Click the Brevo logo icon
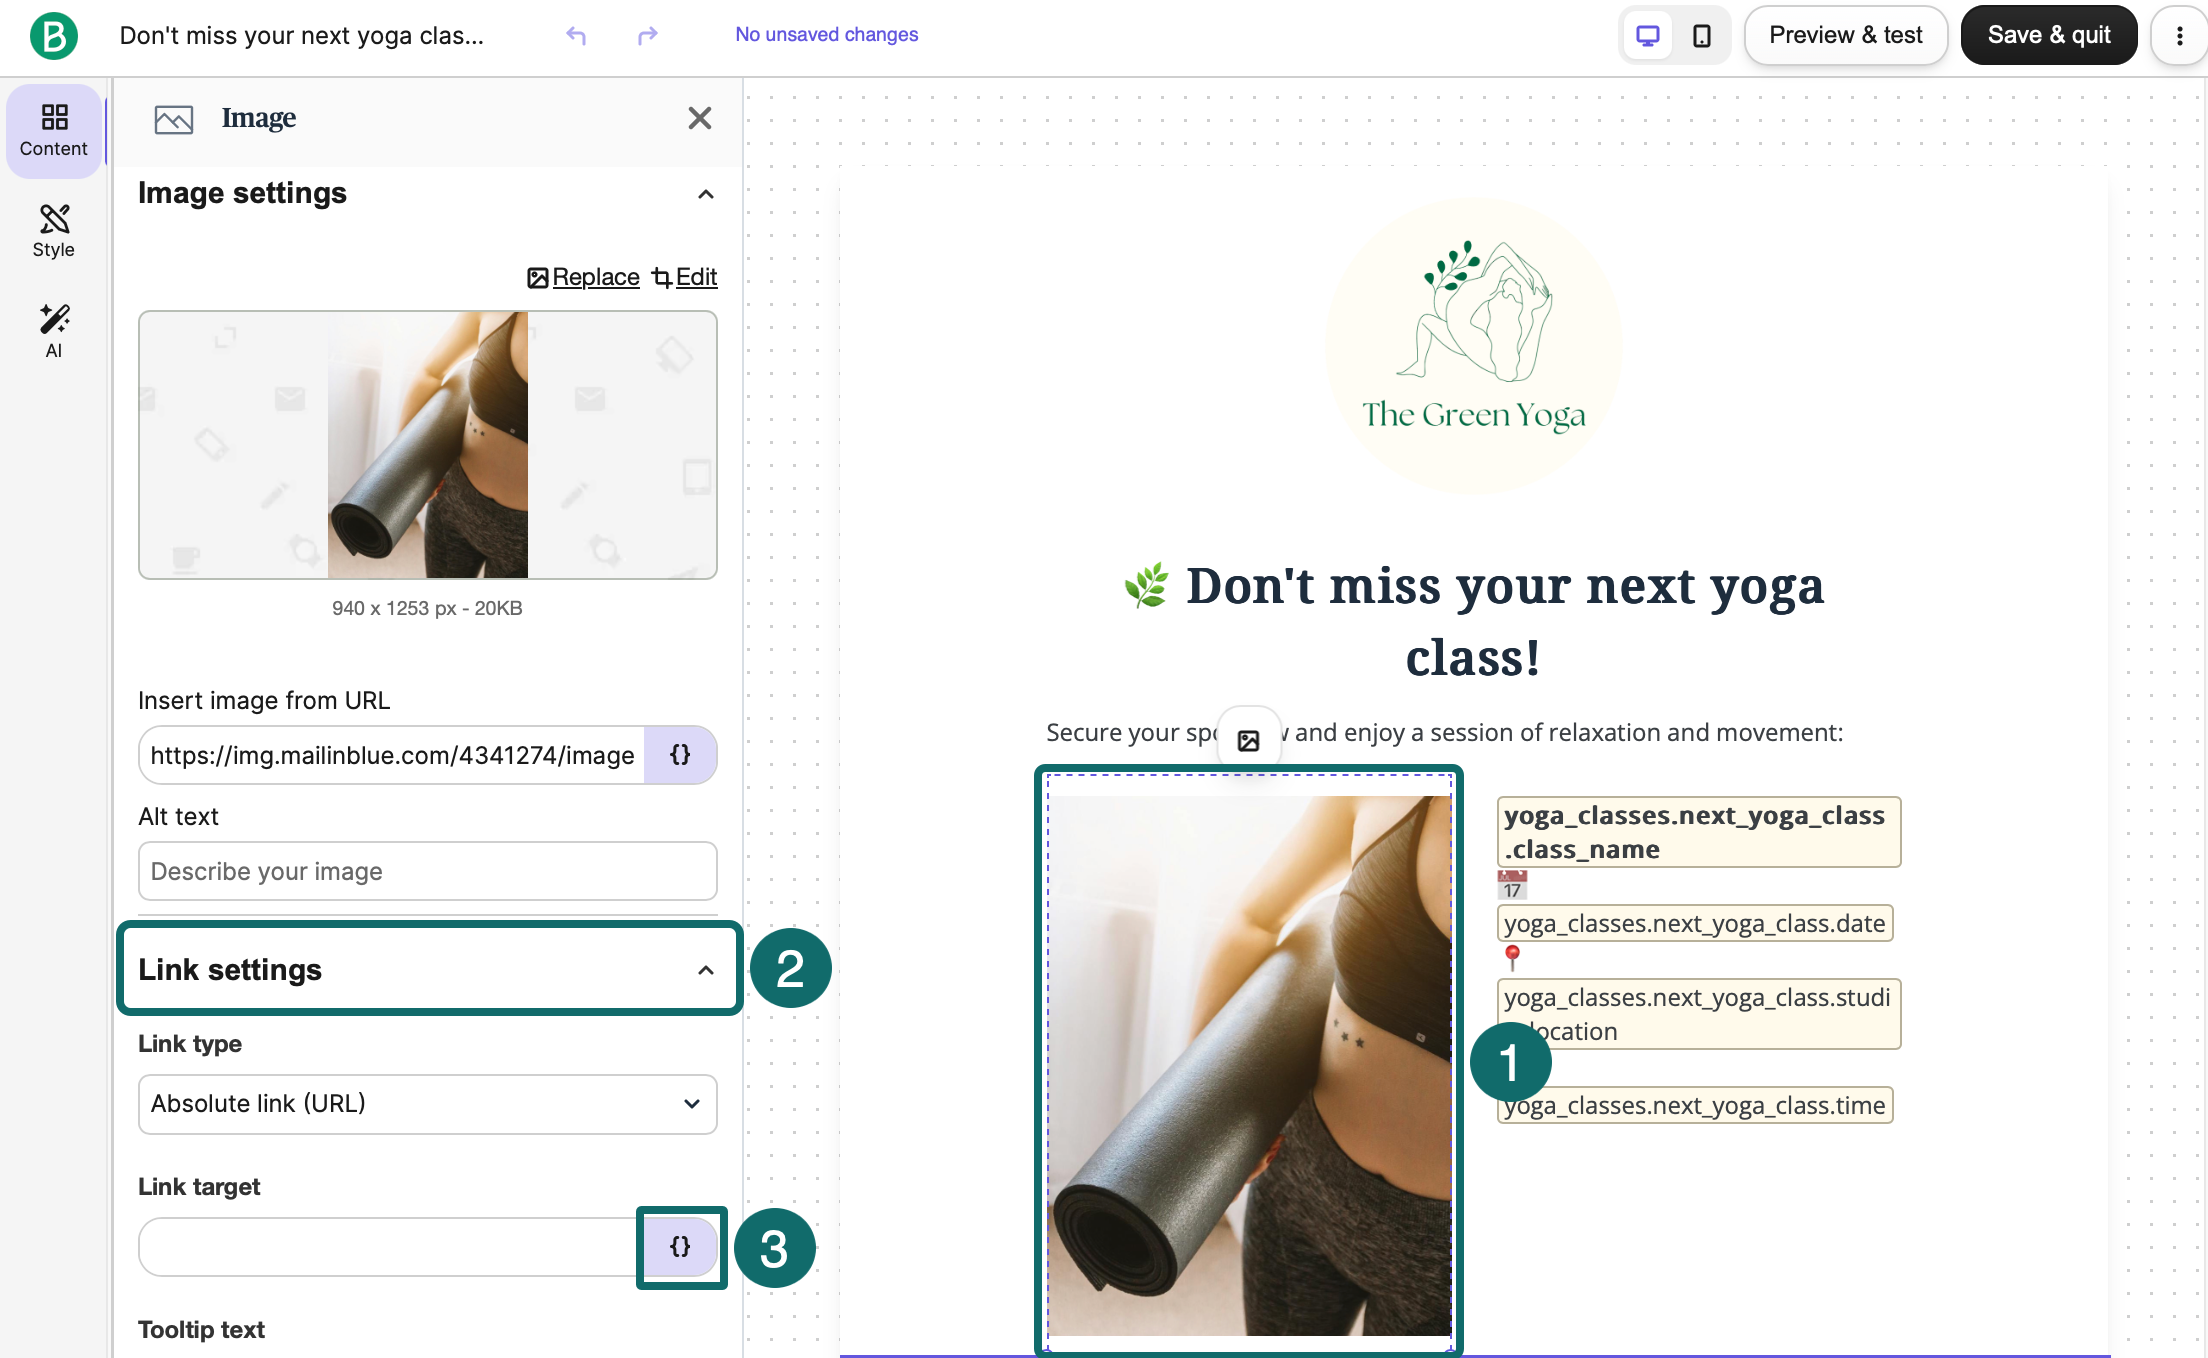 coord(54,36)
